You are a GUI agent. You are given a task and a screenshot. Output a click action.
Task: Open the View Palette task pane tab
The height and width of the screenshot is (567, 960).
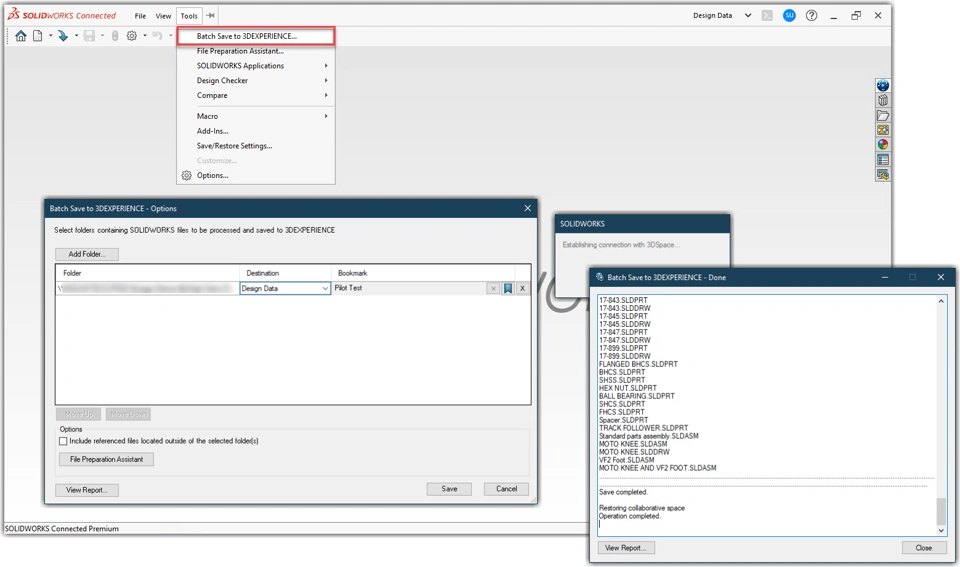pos(882,130)
